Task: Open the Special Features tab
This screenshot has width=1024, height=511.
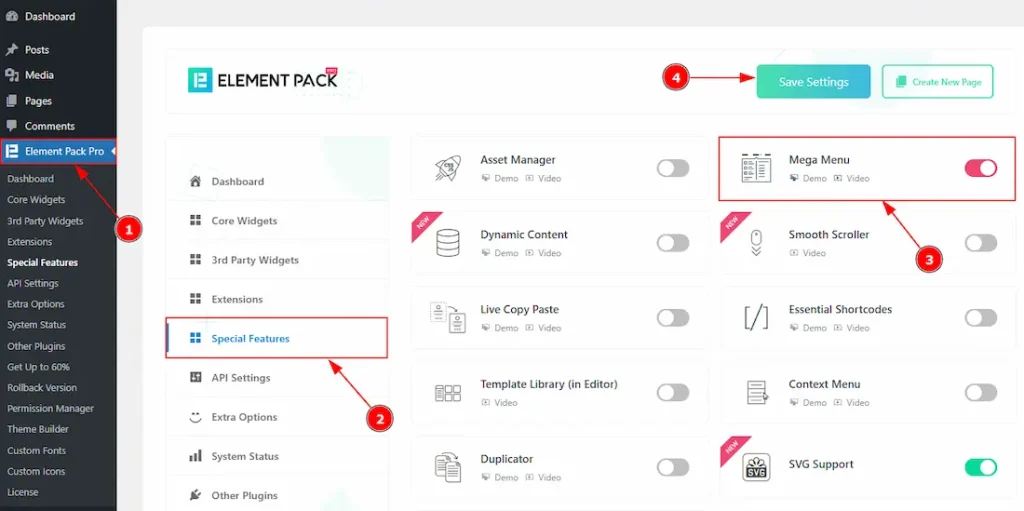Action: [x=250, y=339]
